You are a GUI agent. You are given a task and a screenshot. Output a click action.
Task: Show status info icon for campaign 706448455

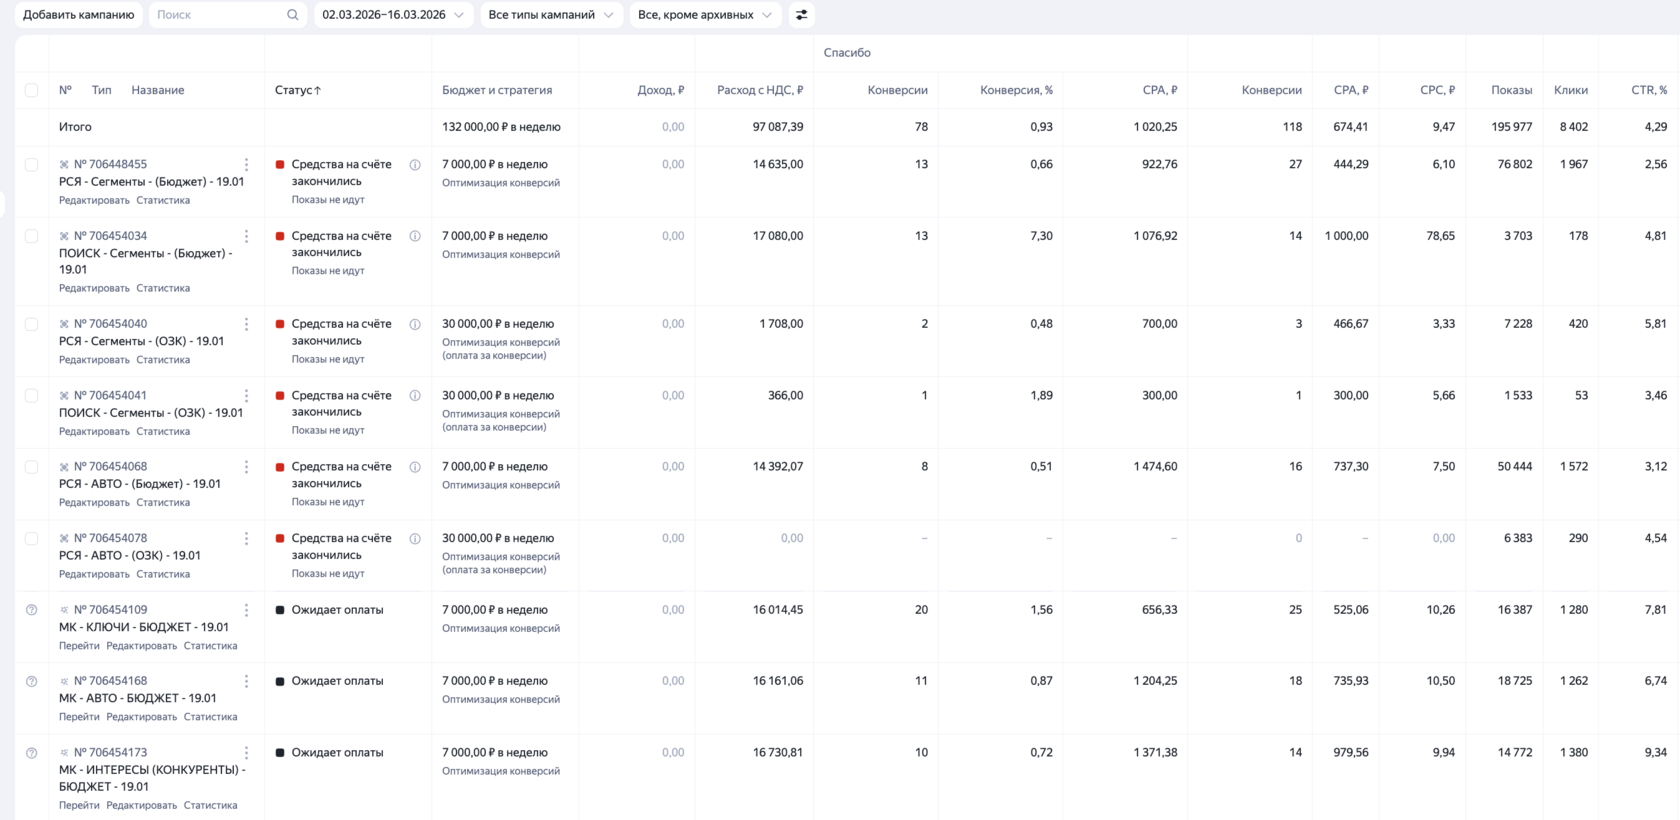tap(415, 165)
